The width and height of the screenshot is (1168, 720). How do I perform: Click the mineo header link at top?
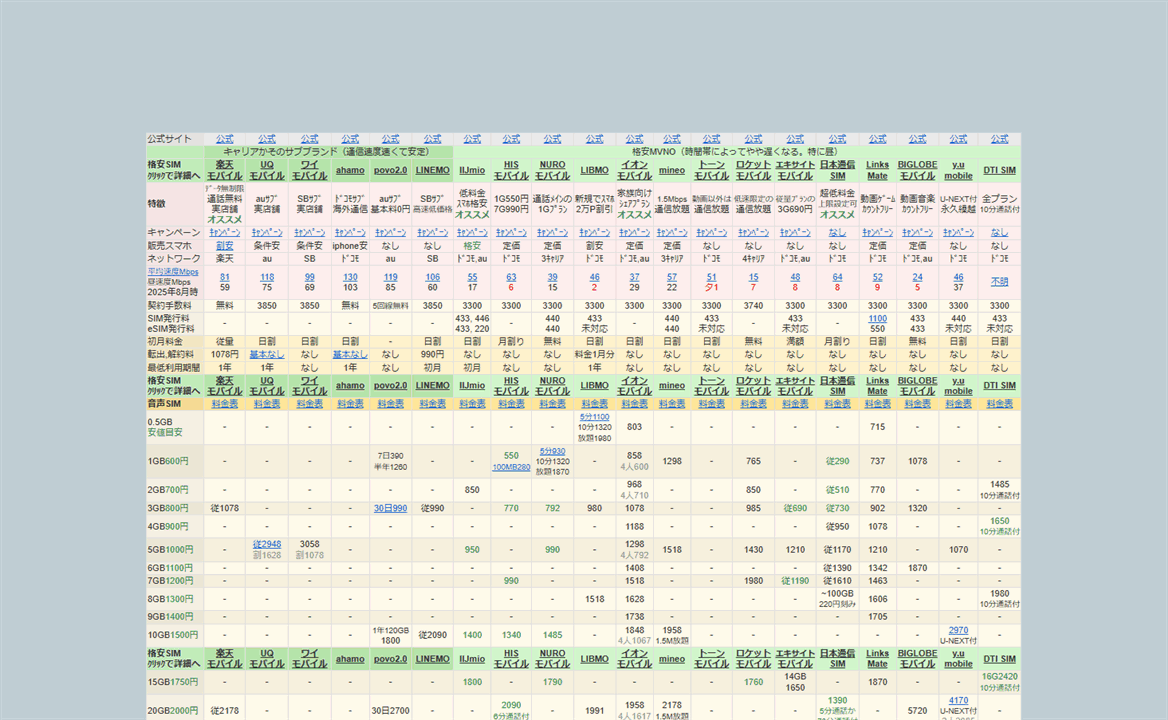672,170
